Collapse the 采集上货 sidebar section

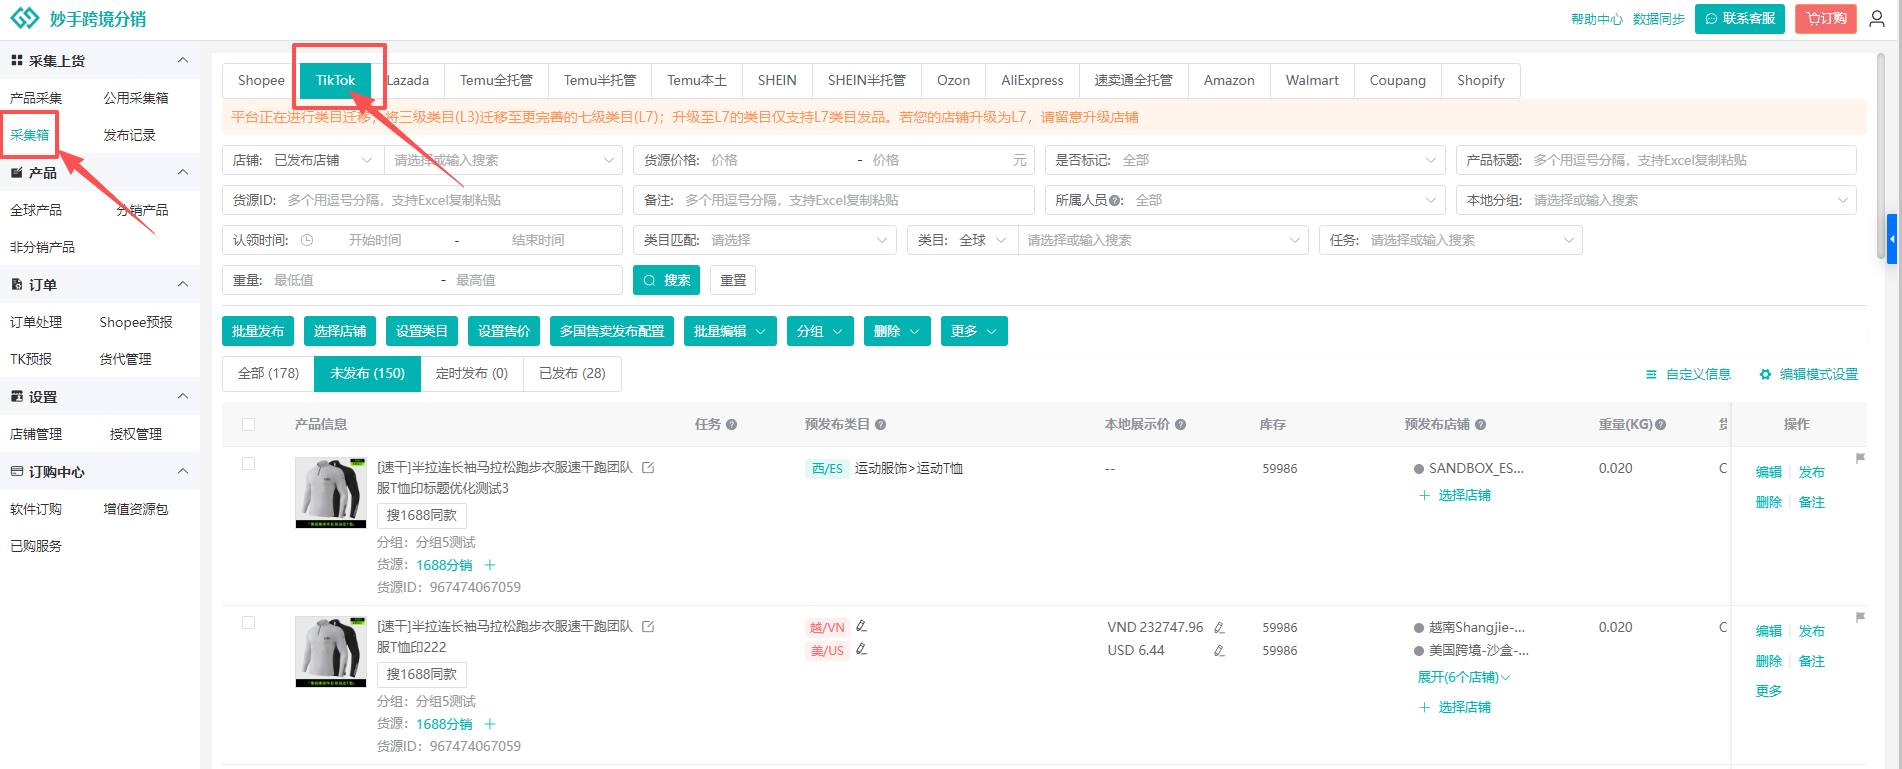click(x=183, y=61)
